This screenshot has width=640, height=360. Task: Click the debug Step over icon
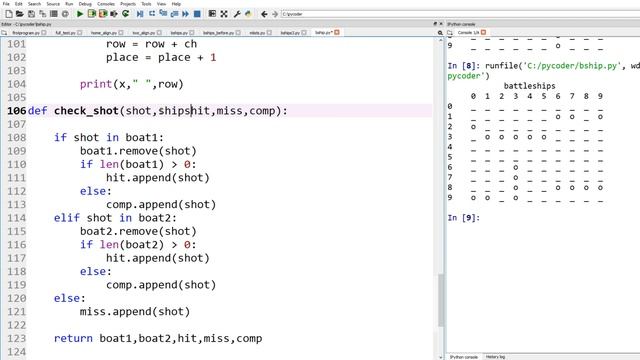[x=152, y=14]
